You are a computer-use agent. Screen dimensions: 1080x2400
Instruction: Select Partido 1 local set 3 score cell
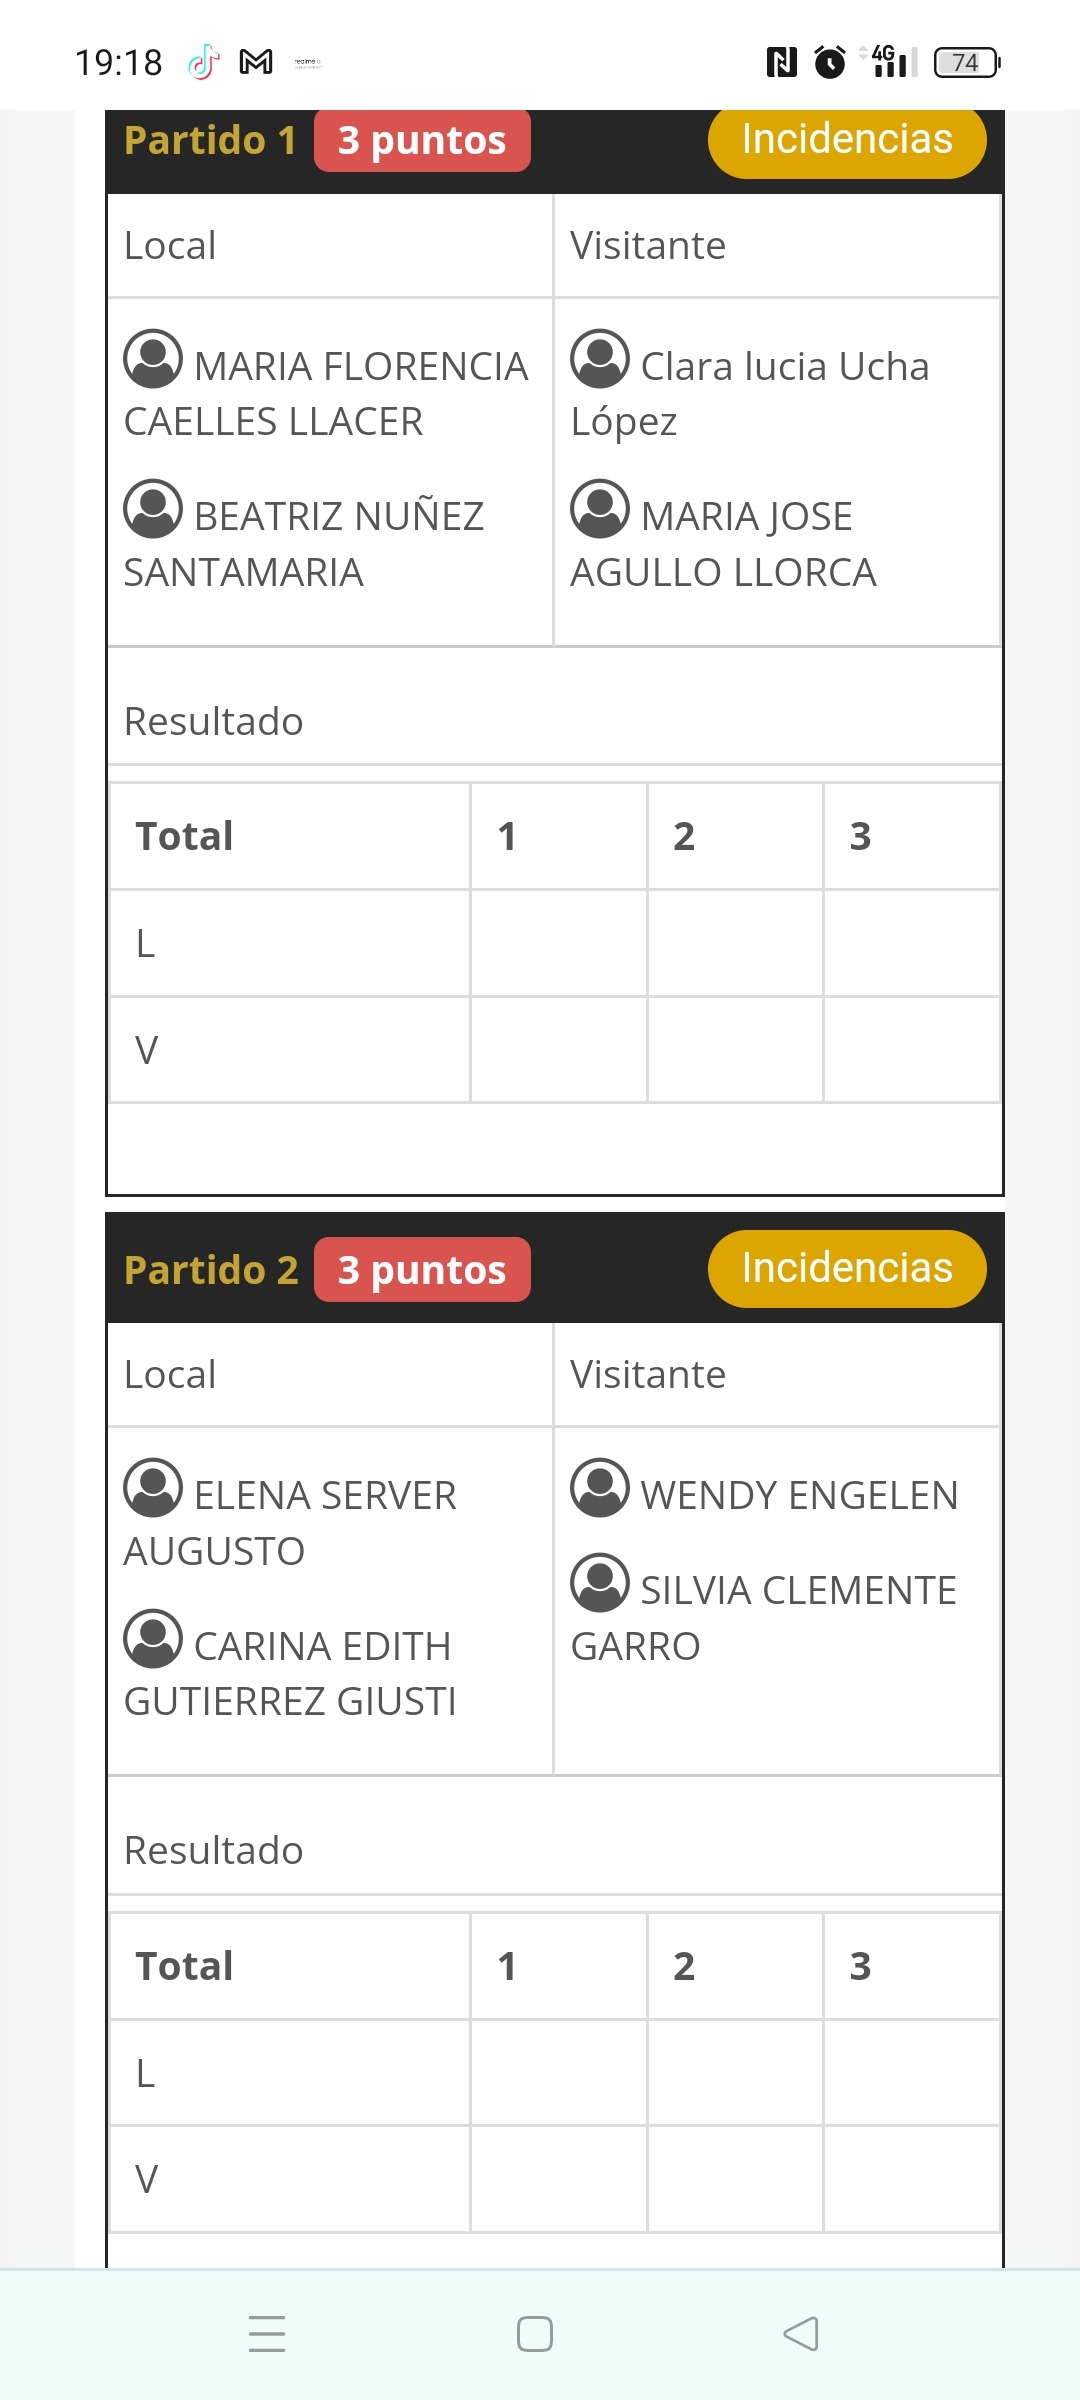[x=912, y=943]
